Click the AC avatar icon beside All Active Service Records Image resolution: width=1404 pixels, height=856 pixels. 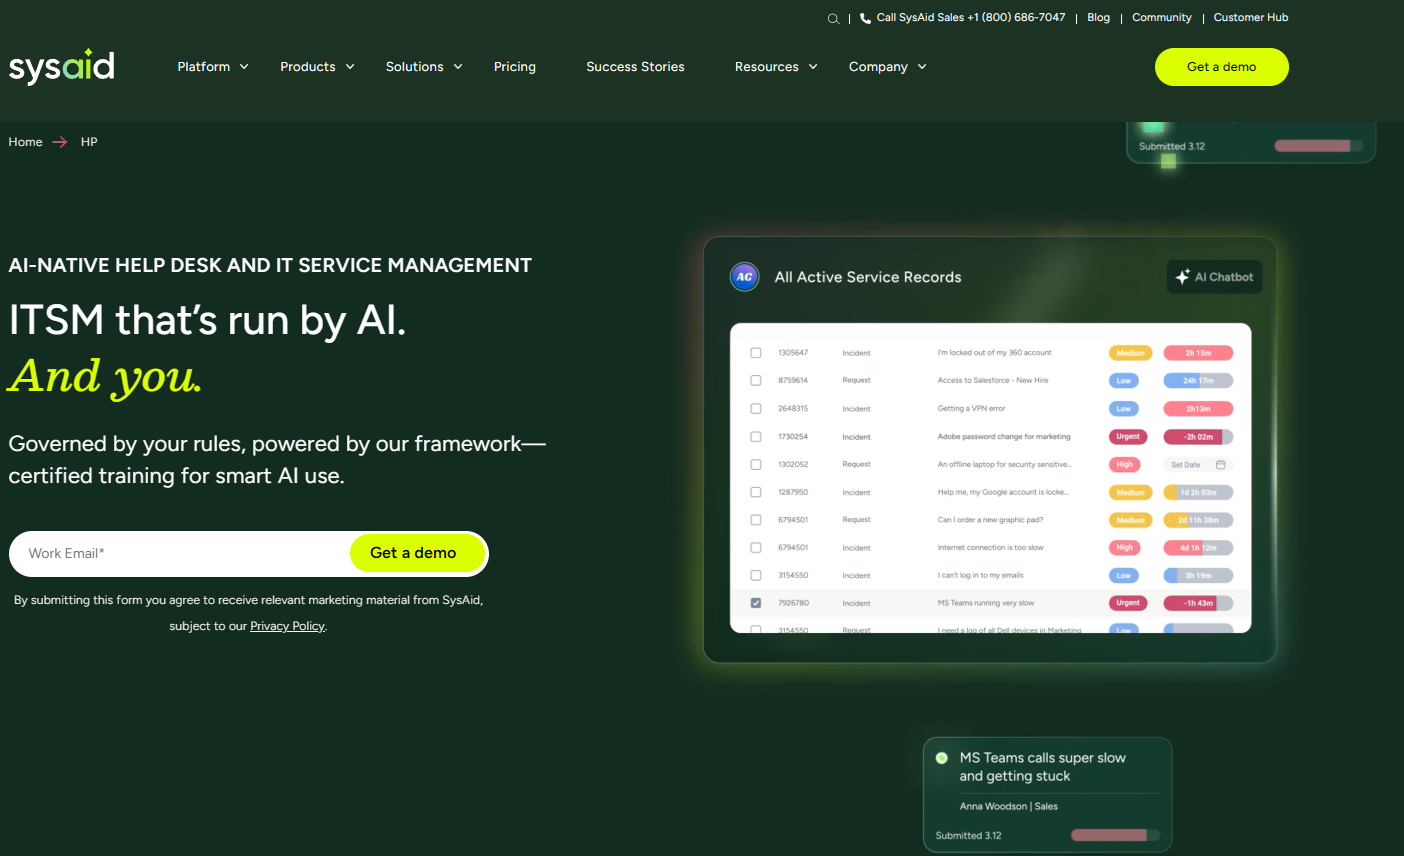(744, 277)
